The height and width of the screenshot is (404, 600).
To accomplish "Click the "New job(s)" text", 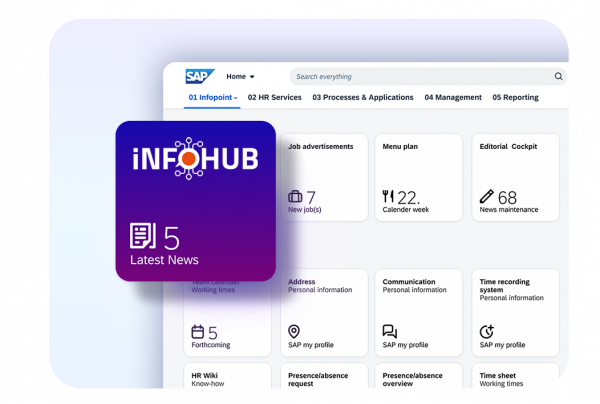I will pos(305,210).
